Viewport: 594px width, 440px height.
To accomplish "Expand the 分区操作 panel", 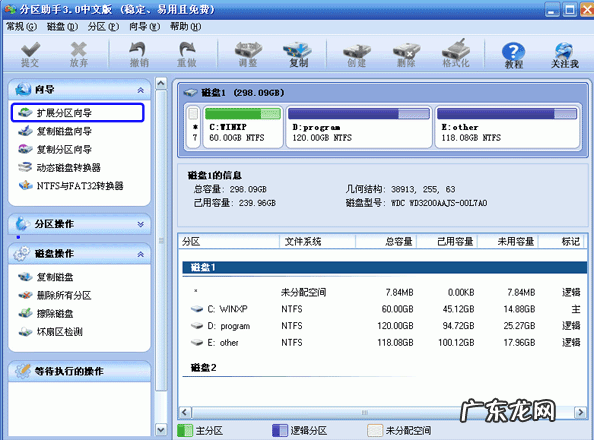I will pos(141,224).
